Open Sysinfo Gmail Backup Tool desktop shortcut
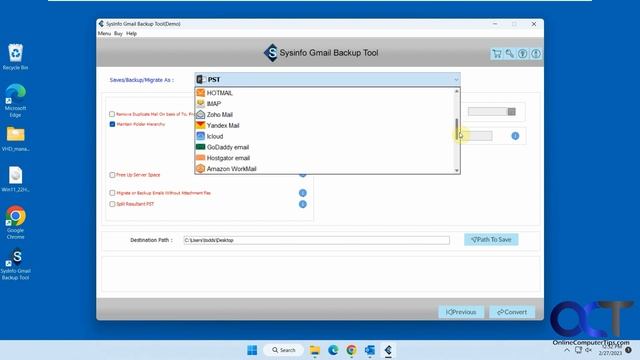Screen dimensions: 640x360 pos(16,264)
